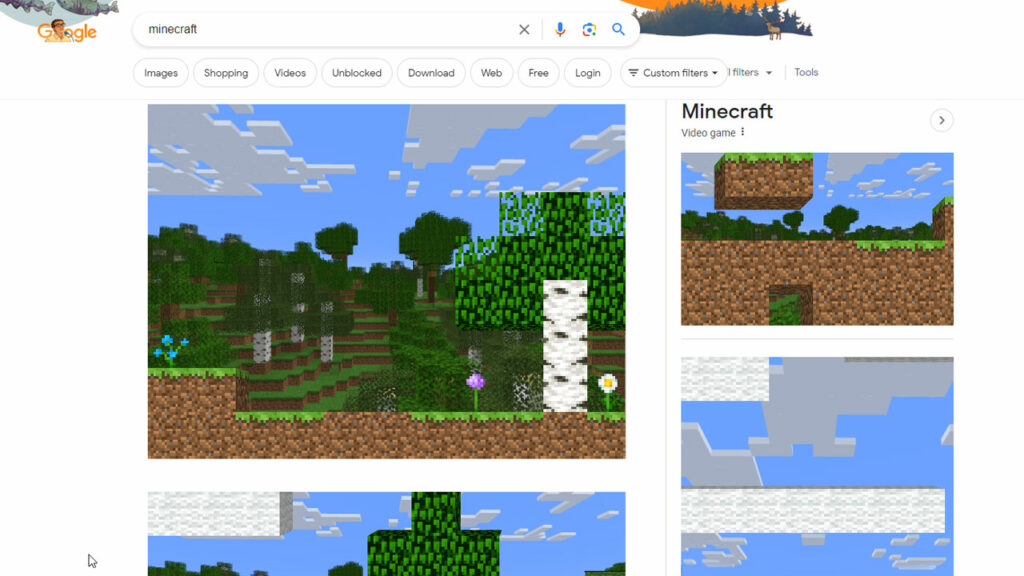
Task: Switch to the Shopping tab
Action: (x=226, y=73)
